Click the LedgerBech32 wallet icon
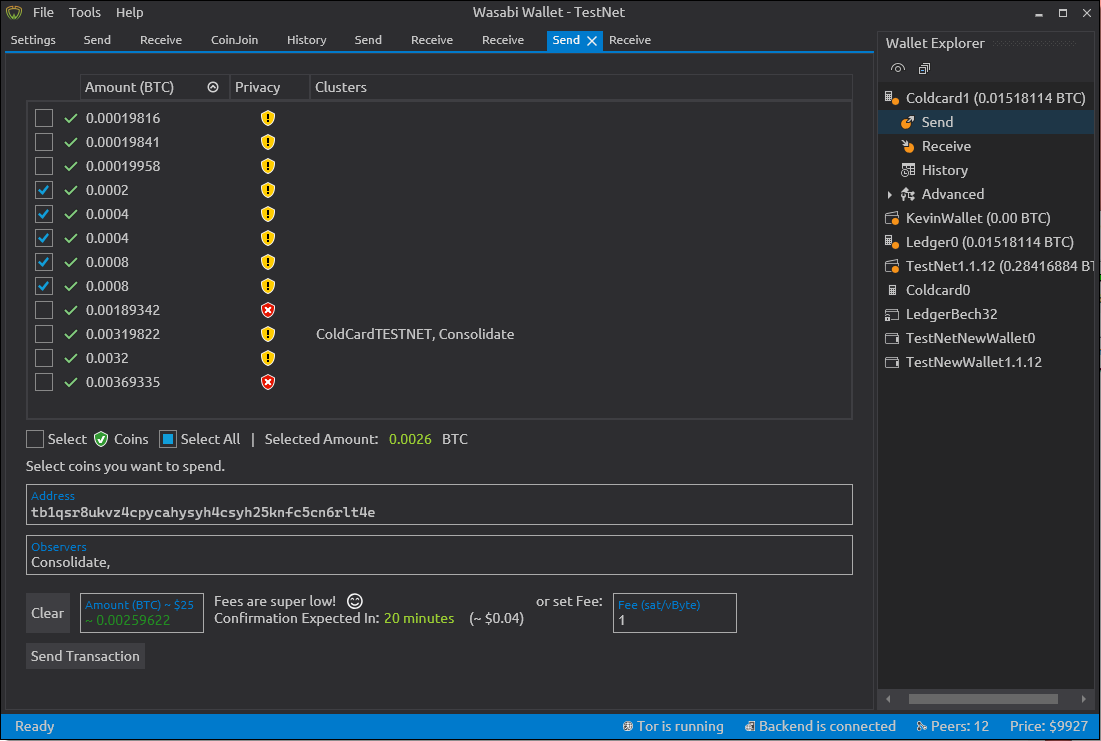Image resolution: width=1101 pixels, height=741 pixels. pos(892,314)
